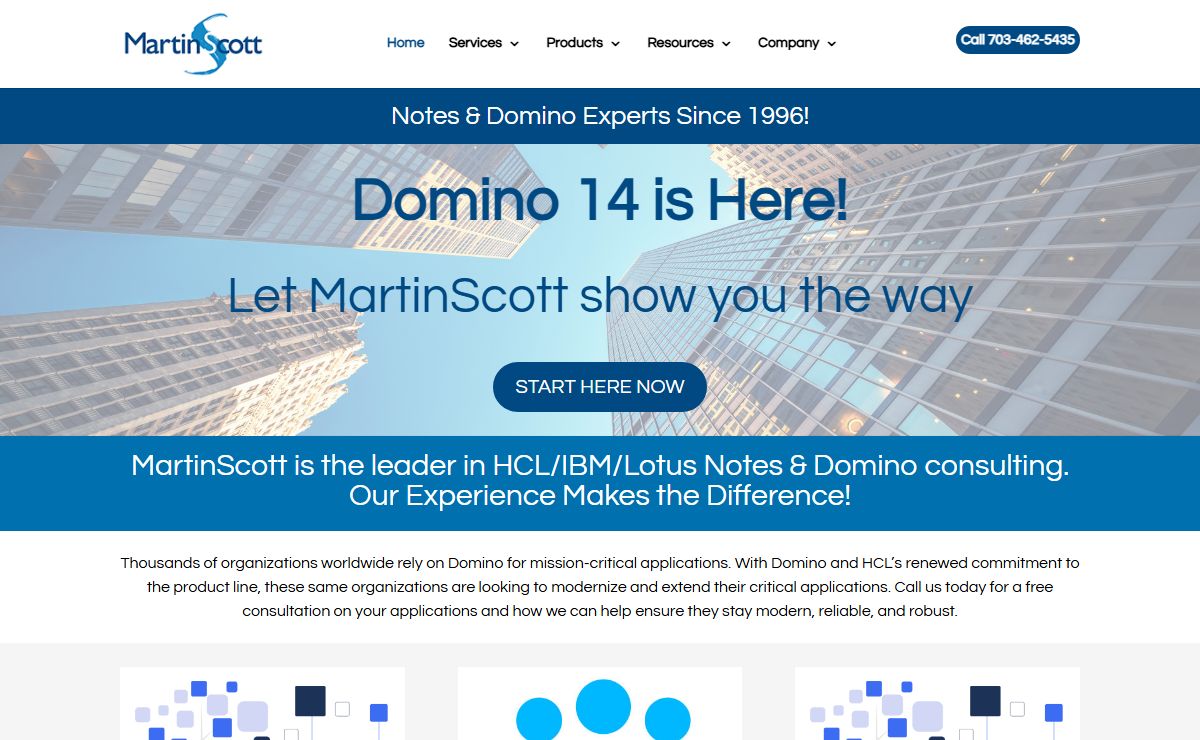Click the "Thousands of organizations worldwide" paragraph

click(x=600, y=587)
